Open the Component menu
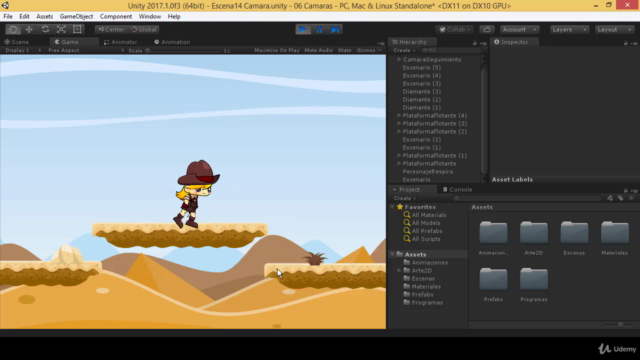640x360 pixels. 116,16
